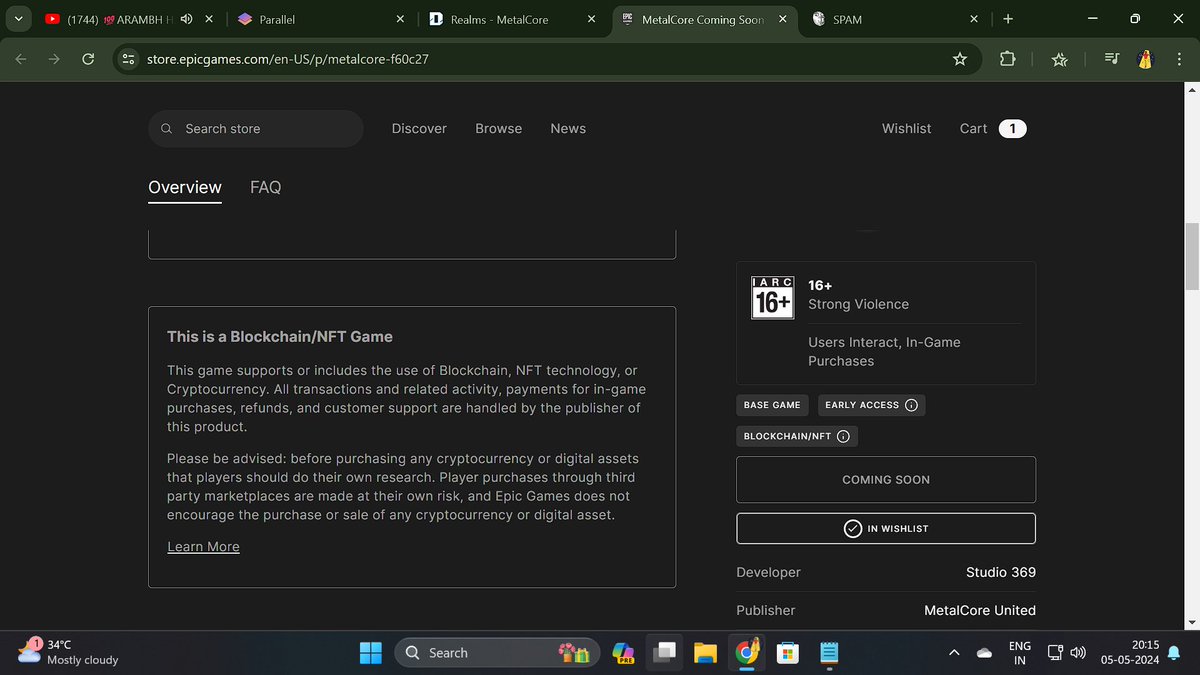Image resolution: width=1200 pixels, height=675 pixels.
Task: Click the EARLY ACCESS tag
Action: click(871, 405)
